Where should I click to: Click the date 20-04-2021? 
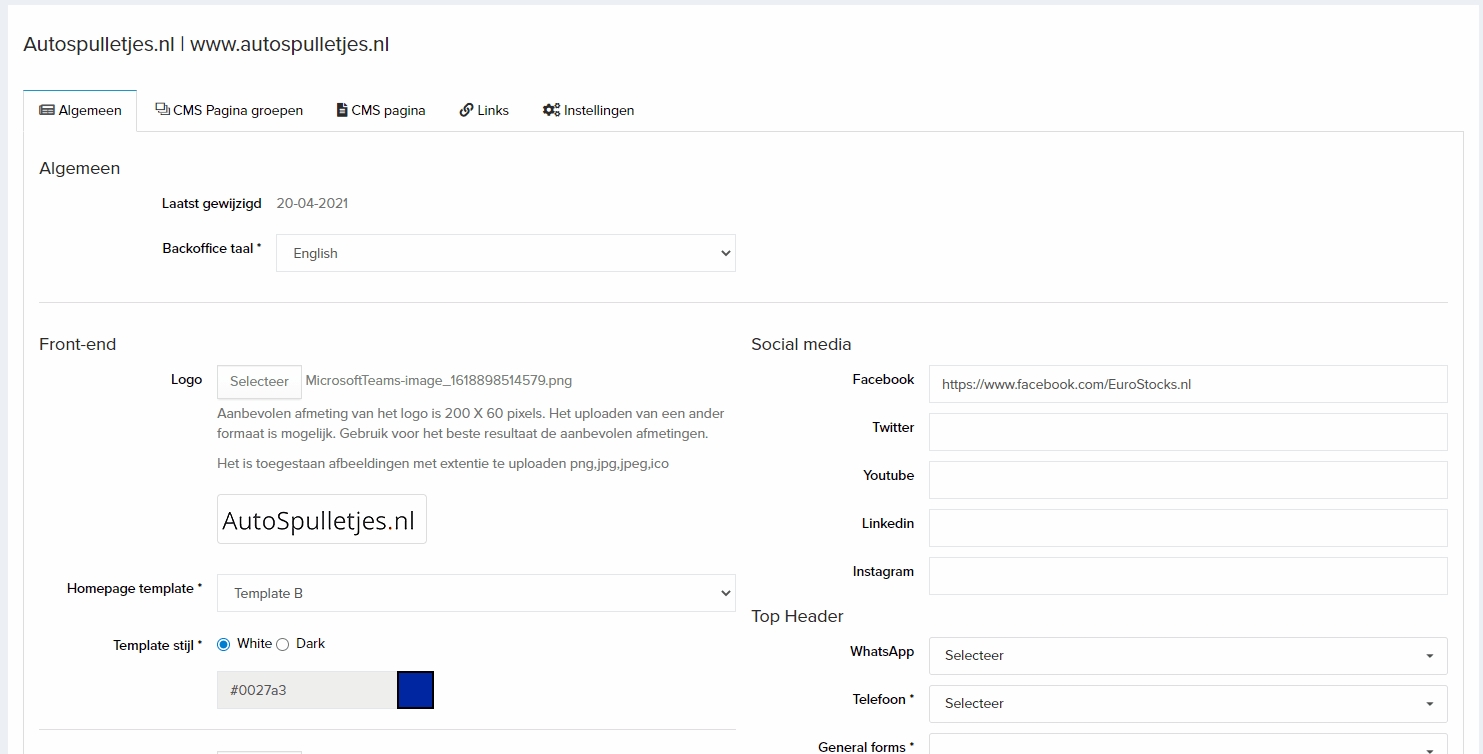point(312,203)
